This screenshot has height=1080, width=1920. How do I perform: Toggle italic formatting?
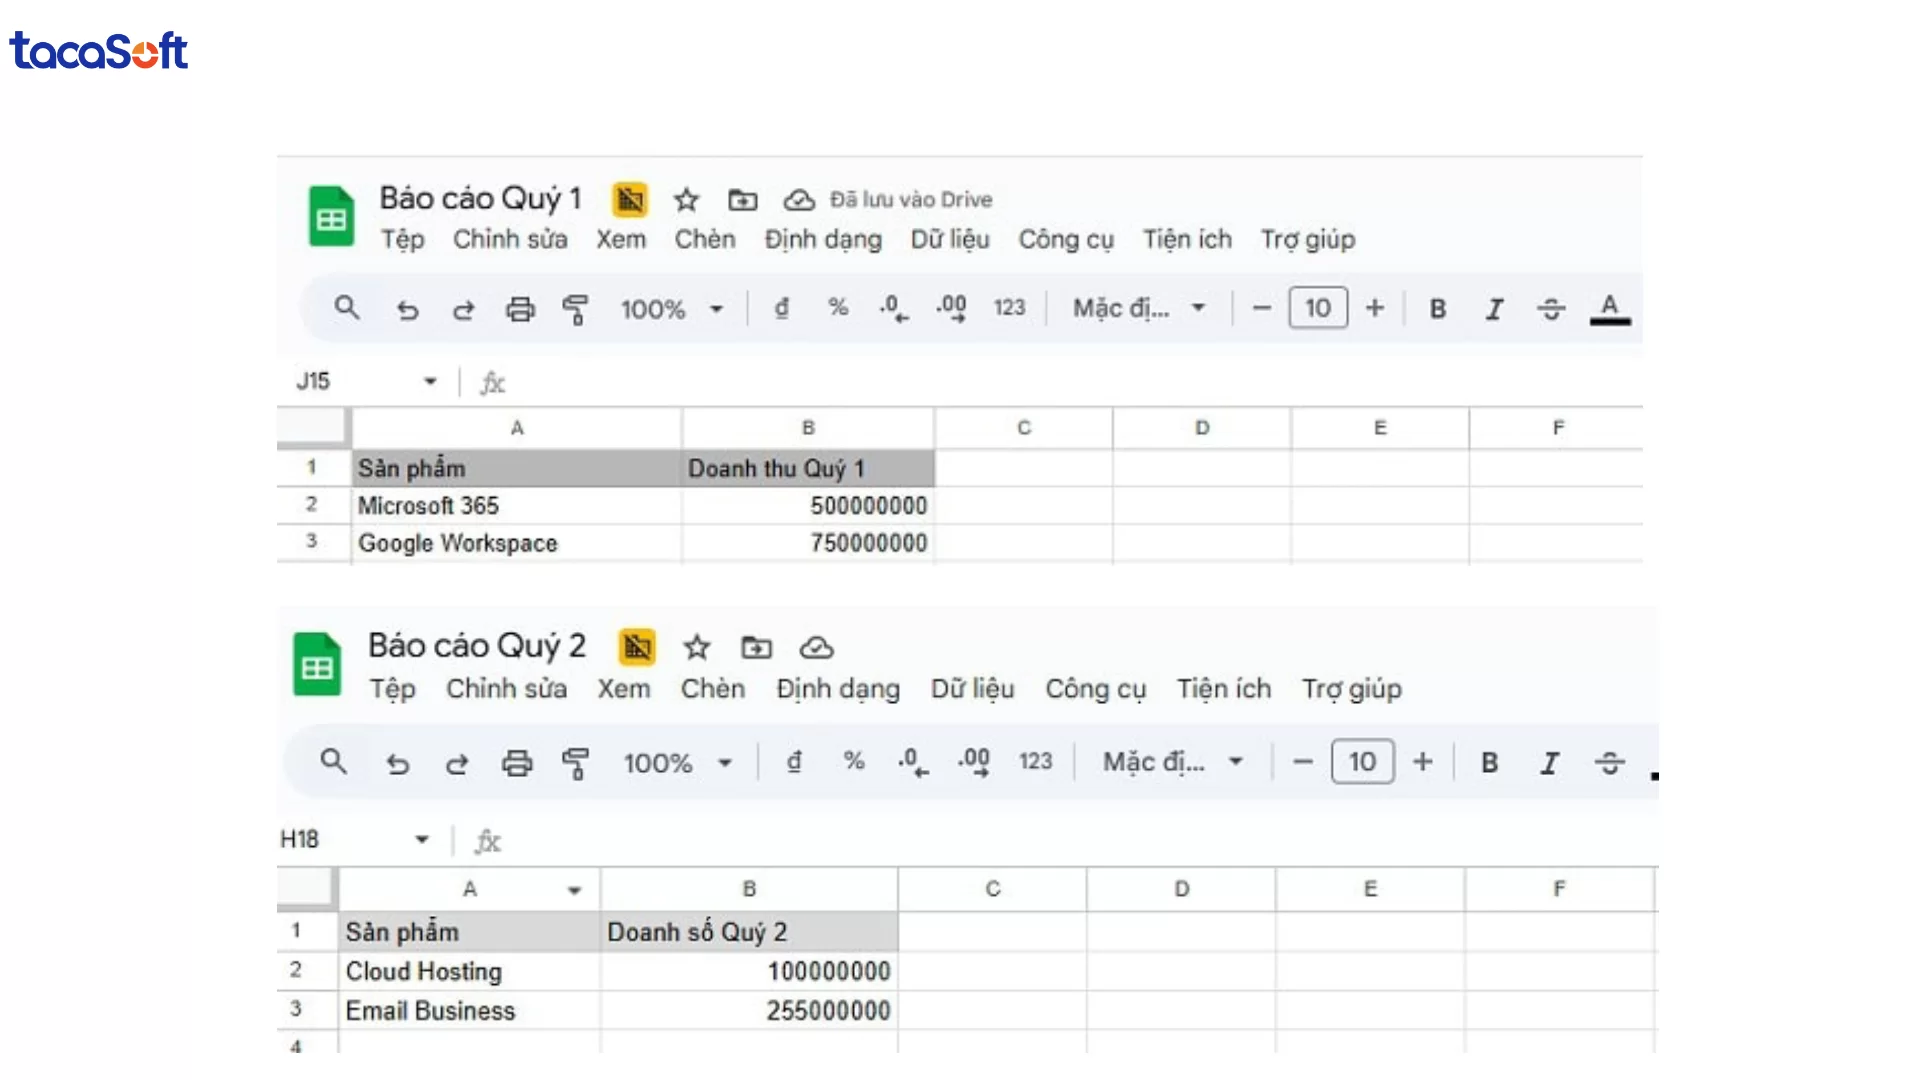pyautogui.click(x=1493, y=309)
